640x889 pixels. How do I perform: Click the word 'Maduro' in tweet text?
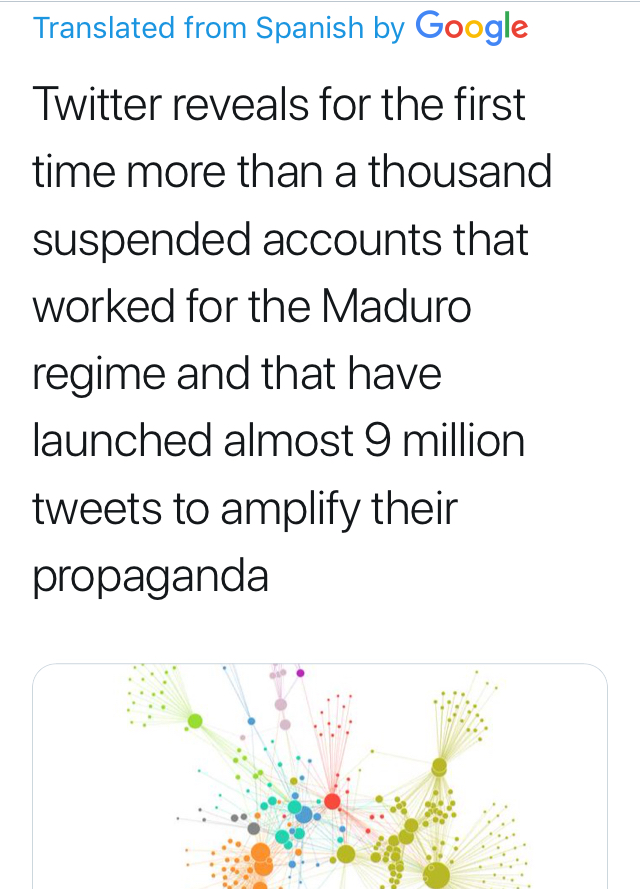click(x=397, y=307)
